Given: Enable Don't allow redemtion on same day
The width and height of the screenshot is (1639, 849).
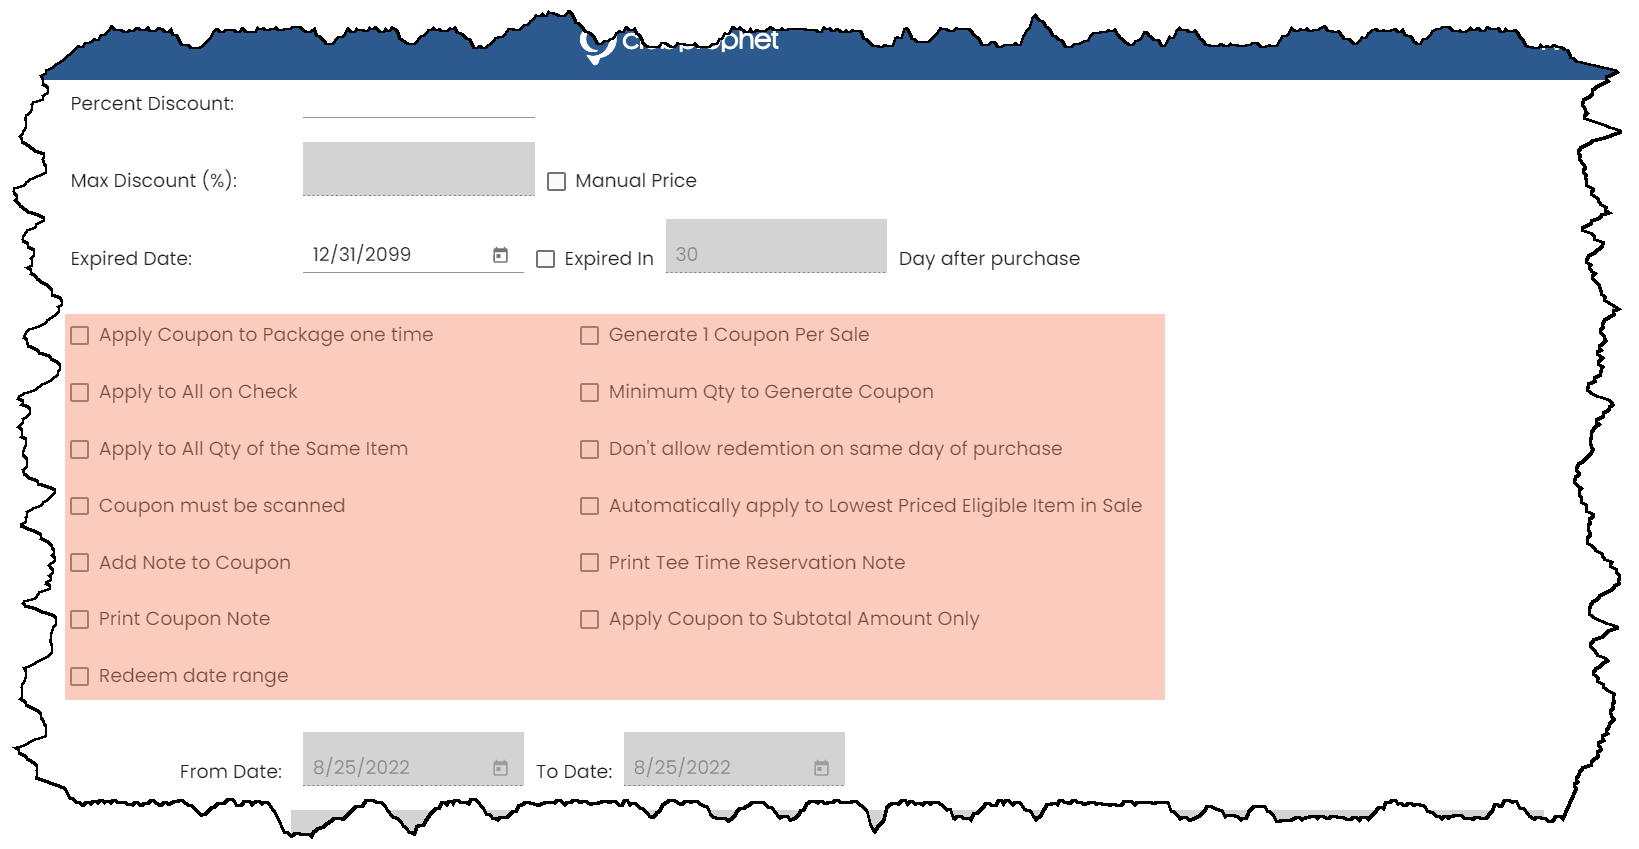Looking at the screenshot, I should [590, 450].
